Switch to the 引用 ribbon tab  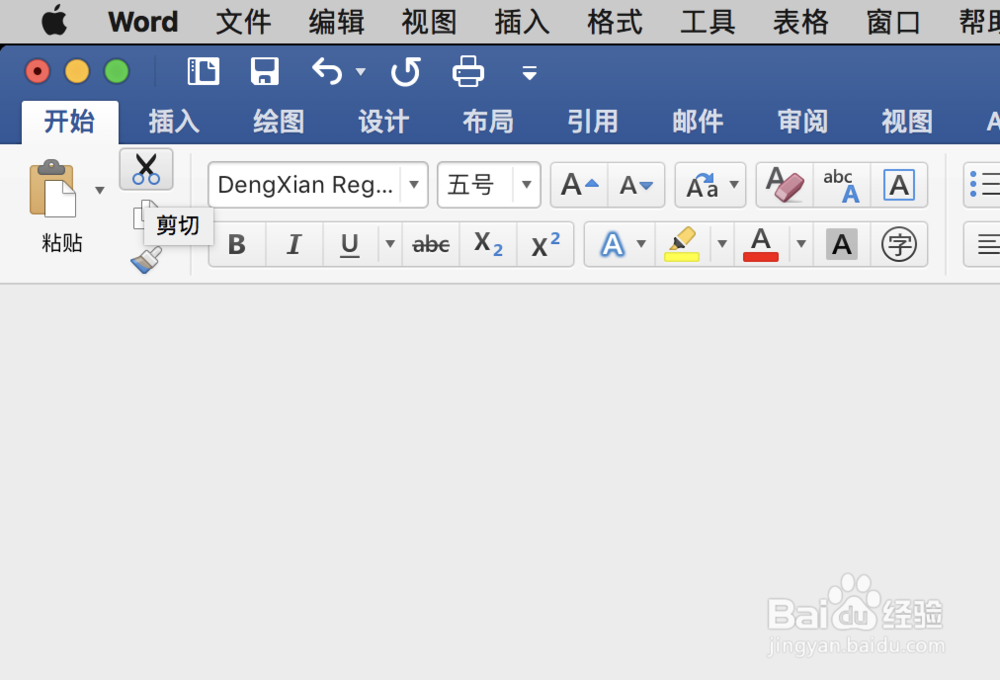[x=592, y=121]
